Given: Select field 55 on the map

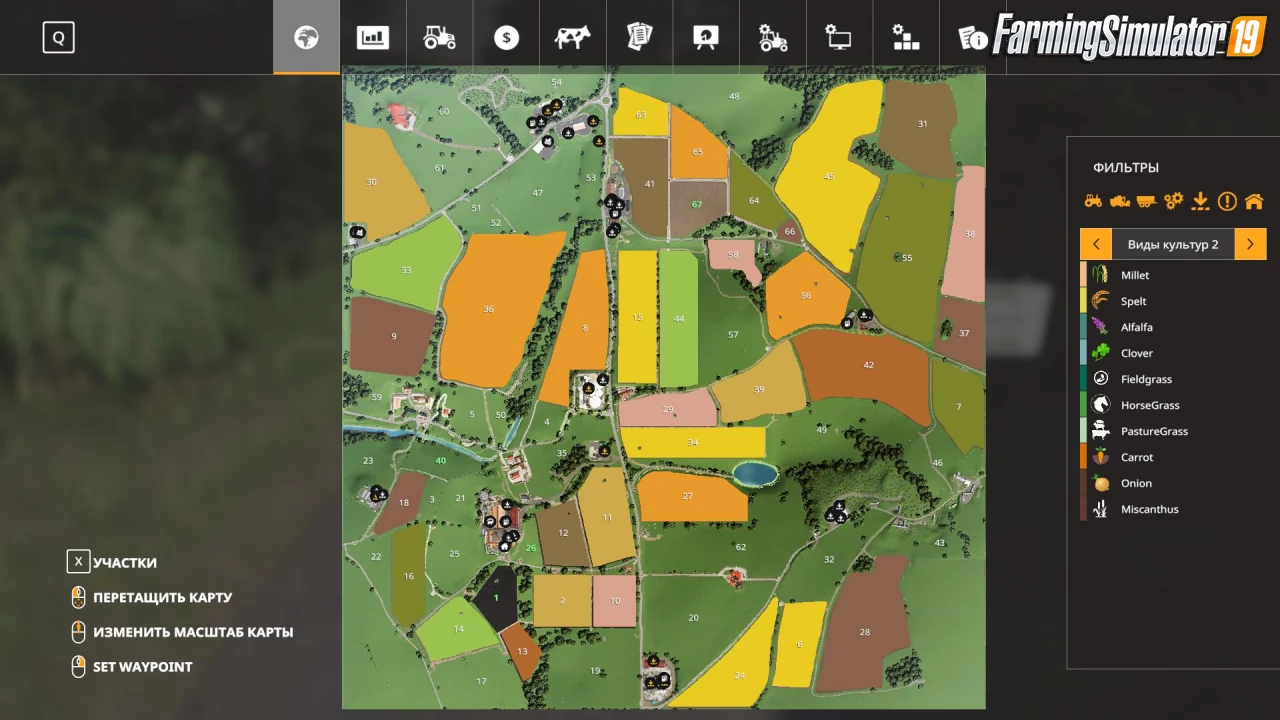Looking at the screenshot, I should (x=906, y=258).
